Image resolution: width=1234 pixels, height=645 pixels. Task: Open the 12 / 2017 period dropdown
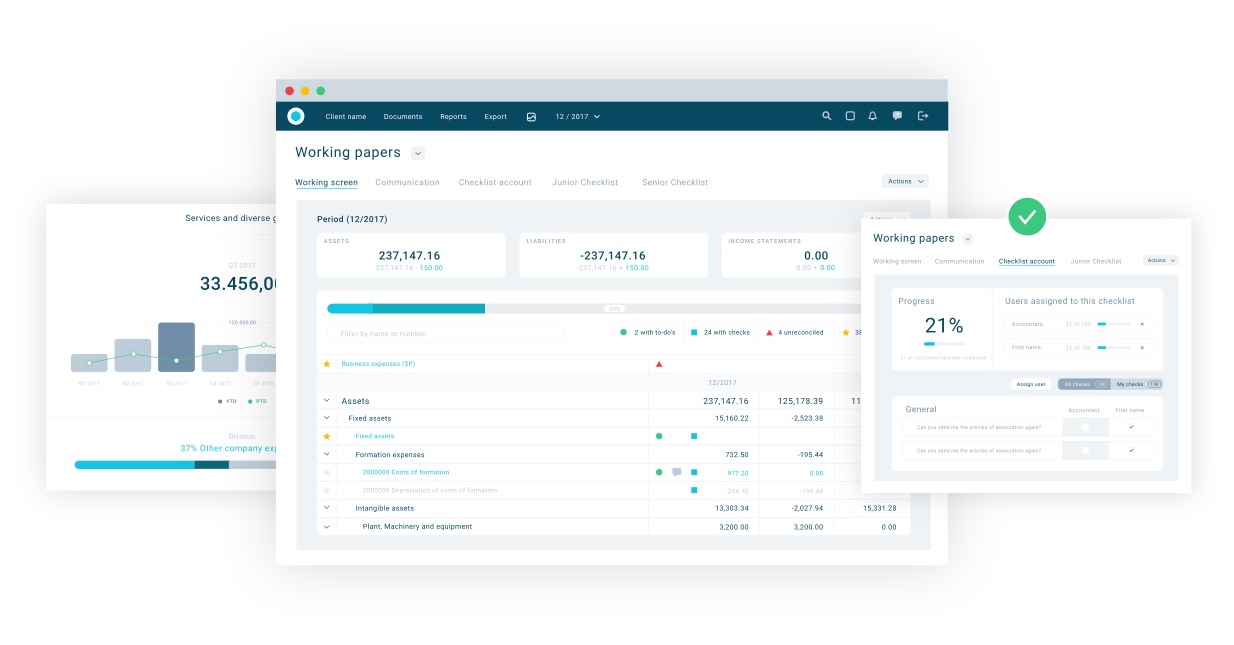(x=577, y=117)
